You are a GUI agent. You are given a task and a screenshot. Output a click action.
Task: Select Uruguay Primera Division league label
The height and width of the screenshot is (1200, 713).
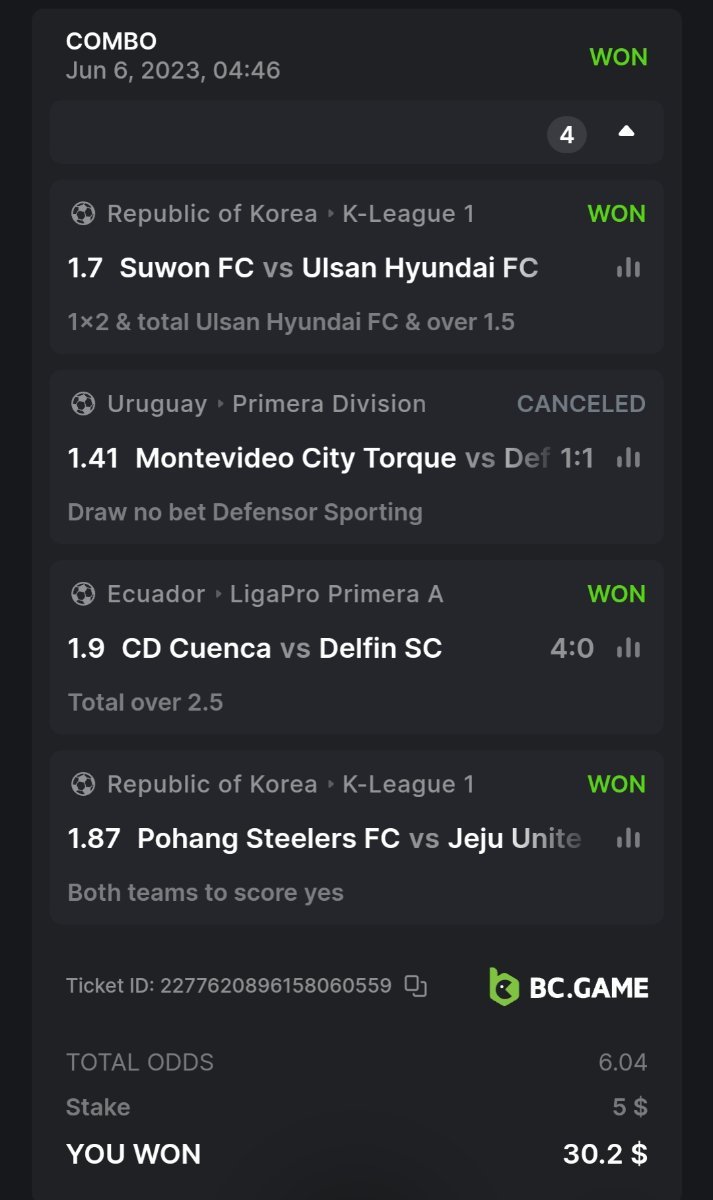pyautogui.click(x=329, y=404)
